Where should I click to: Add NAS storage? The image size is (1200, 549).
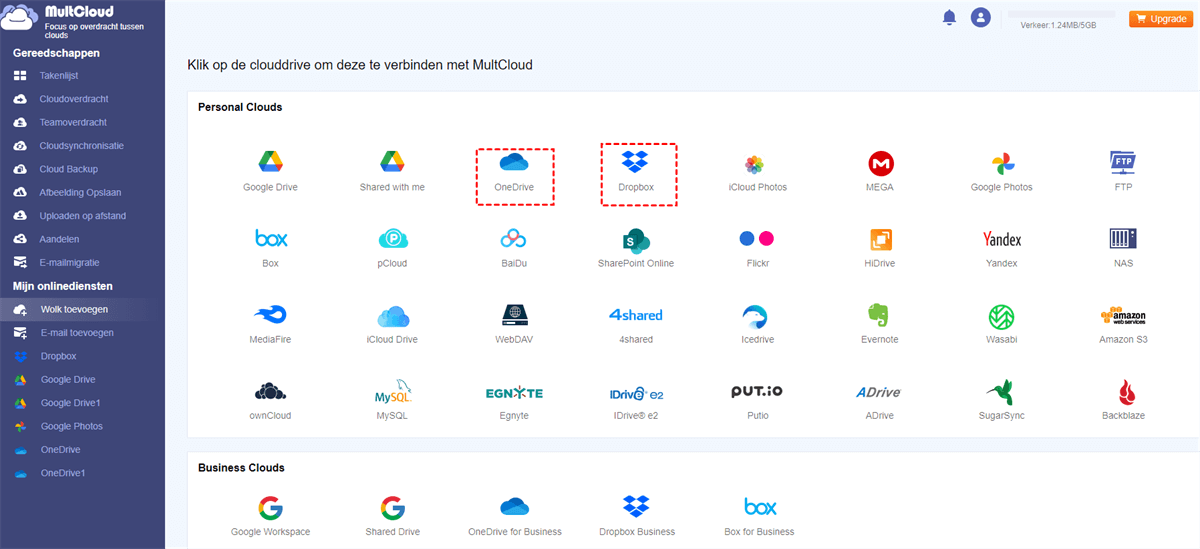coord(1122,248)
